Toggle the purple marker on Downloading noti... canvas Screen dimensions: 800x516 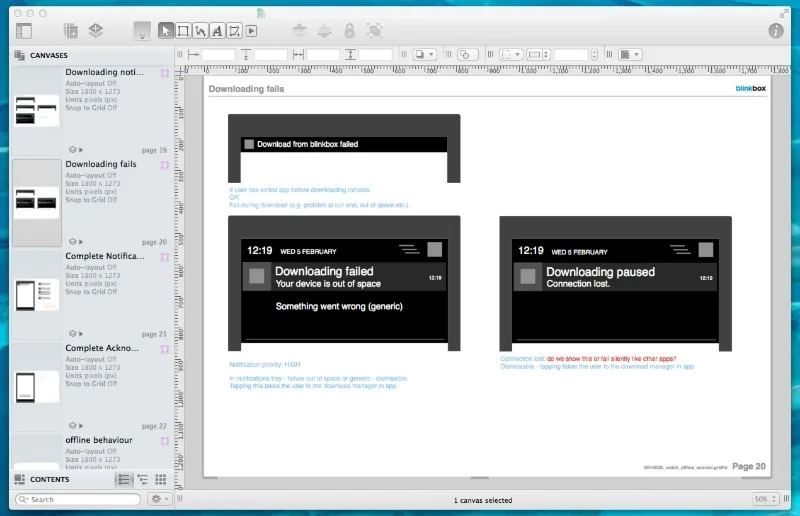pyautogui.click(x=165, y=73)
